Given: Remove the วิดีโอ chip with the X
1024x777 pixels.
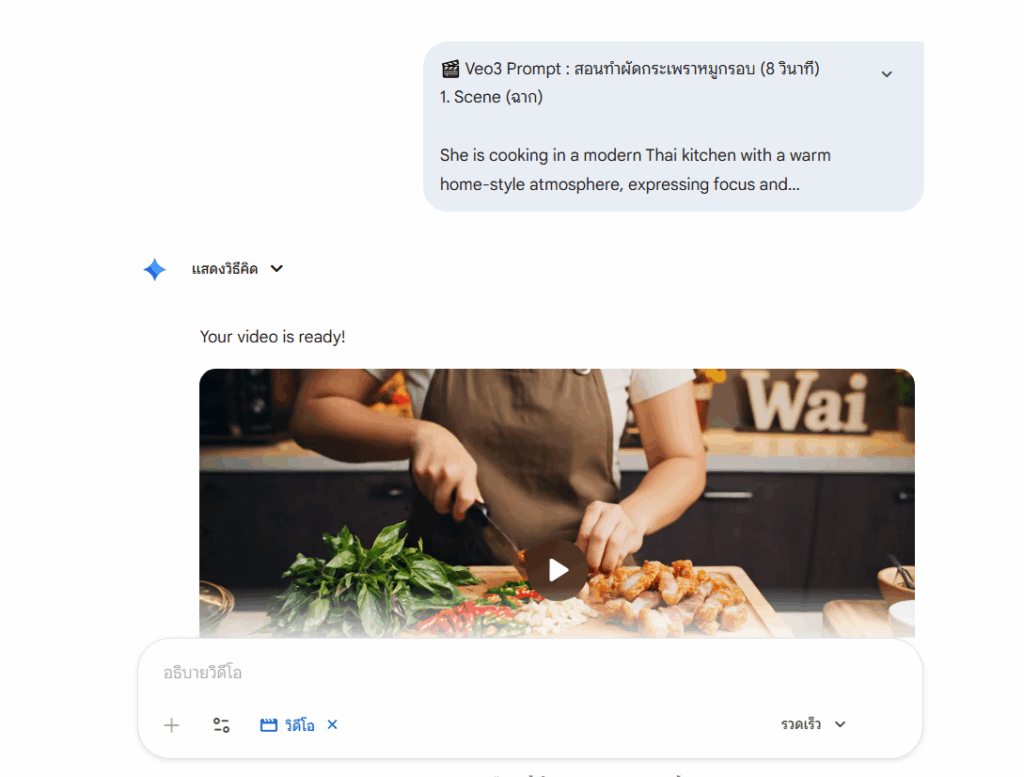Looking at the screenshot, I should 332,724.
